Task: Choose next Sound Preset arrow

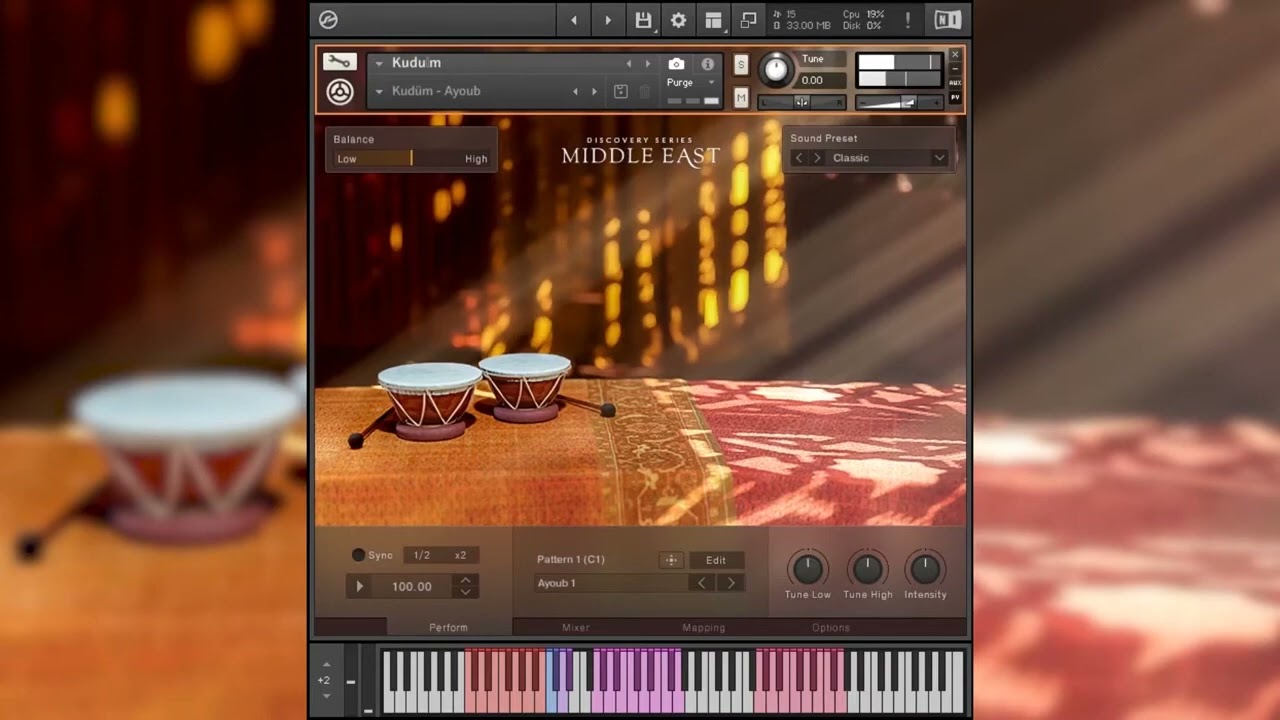Action: pos(817,158)
